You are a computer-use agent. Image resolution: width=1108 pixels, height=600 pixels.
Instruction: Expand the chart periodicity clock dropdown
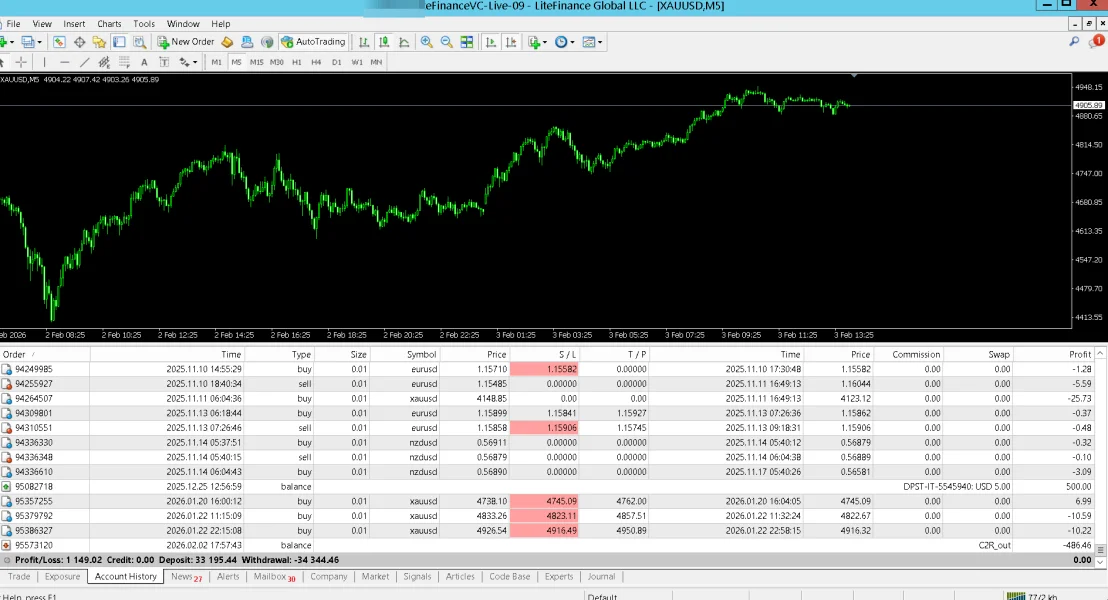(x=571, y=43)
